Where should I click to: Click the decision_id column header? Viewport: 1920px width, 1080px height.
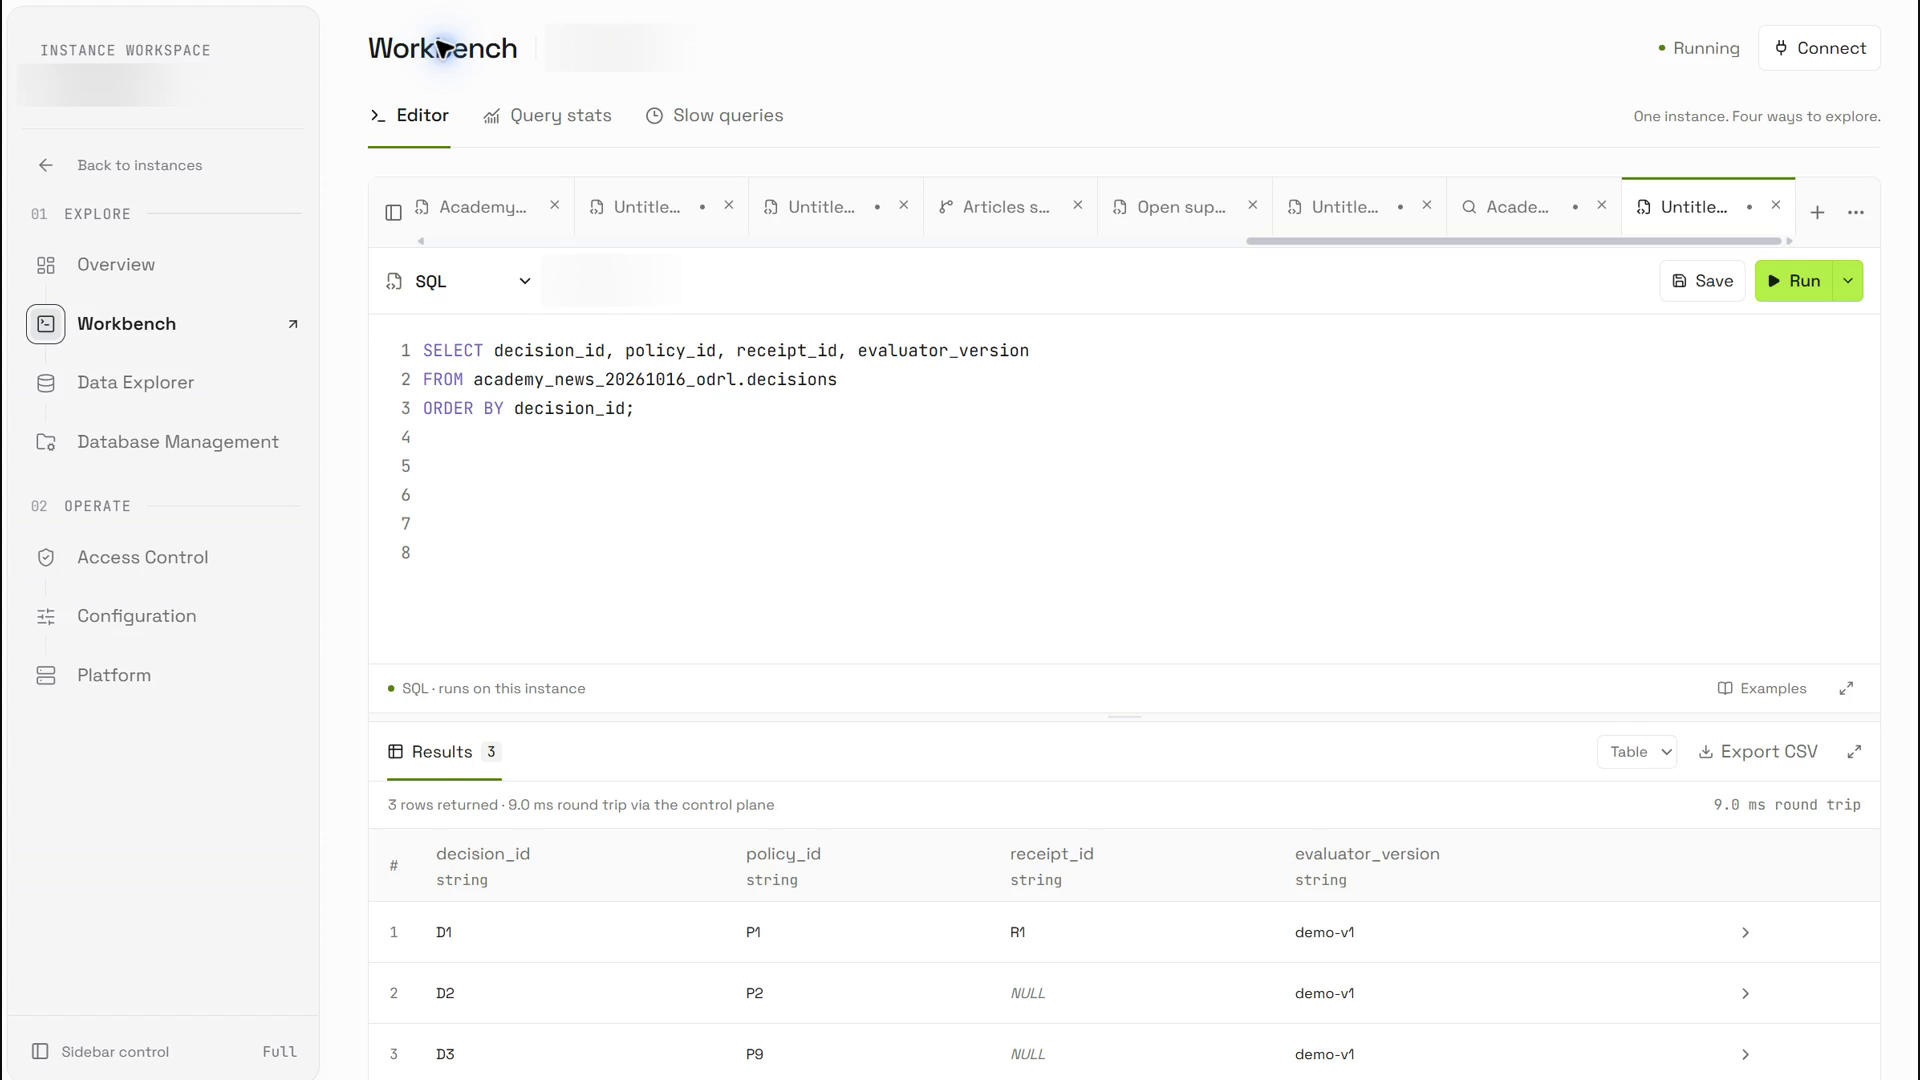coord(483,854)
